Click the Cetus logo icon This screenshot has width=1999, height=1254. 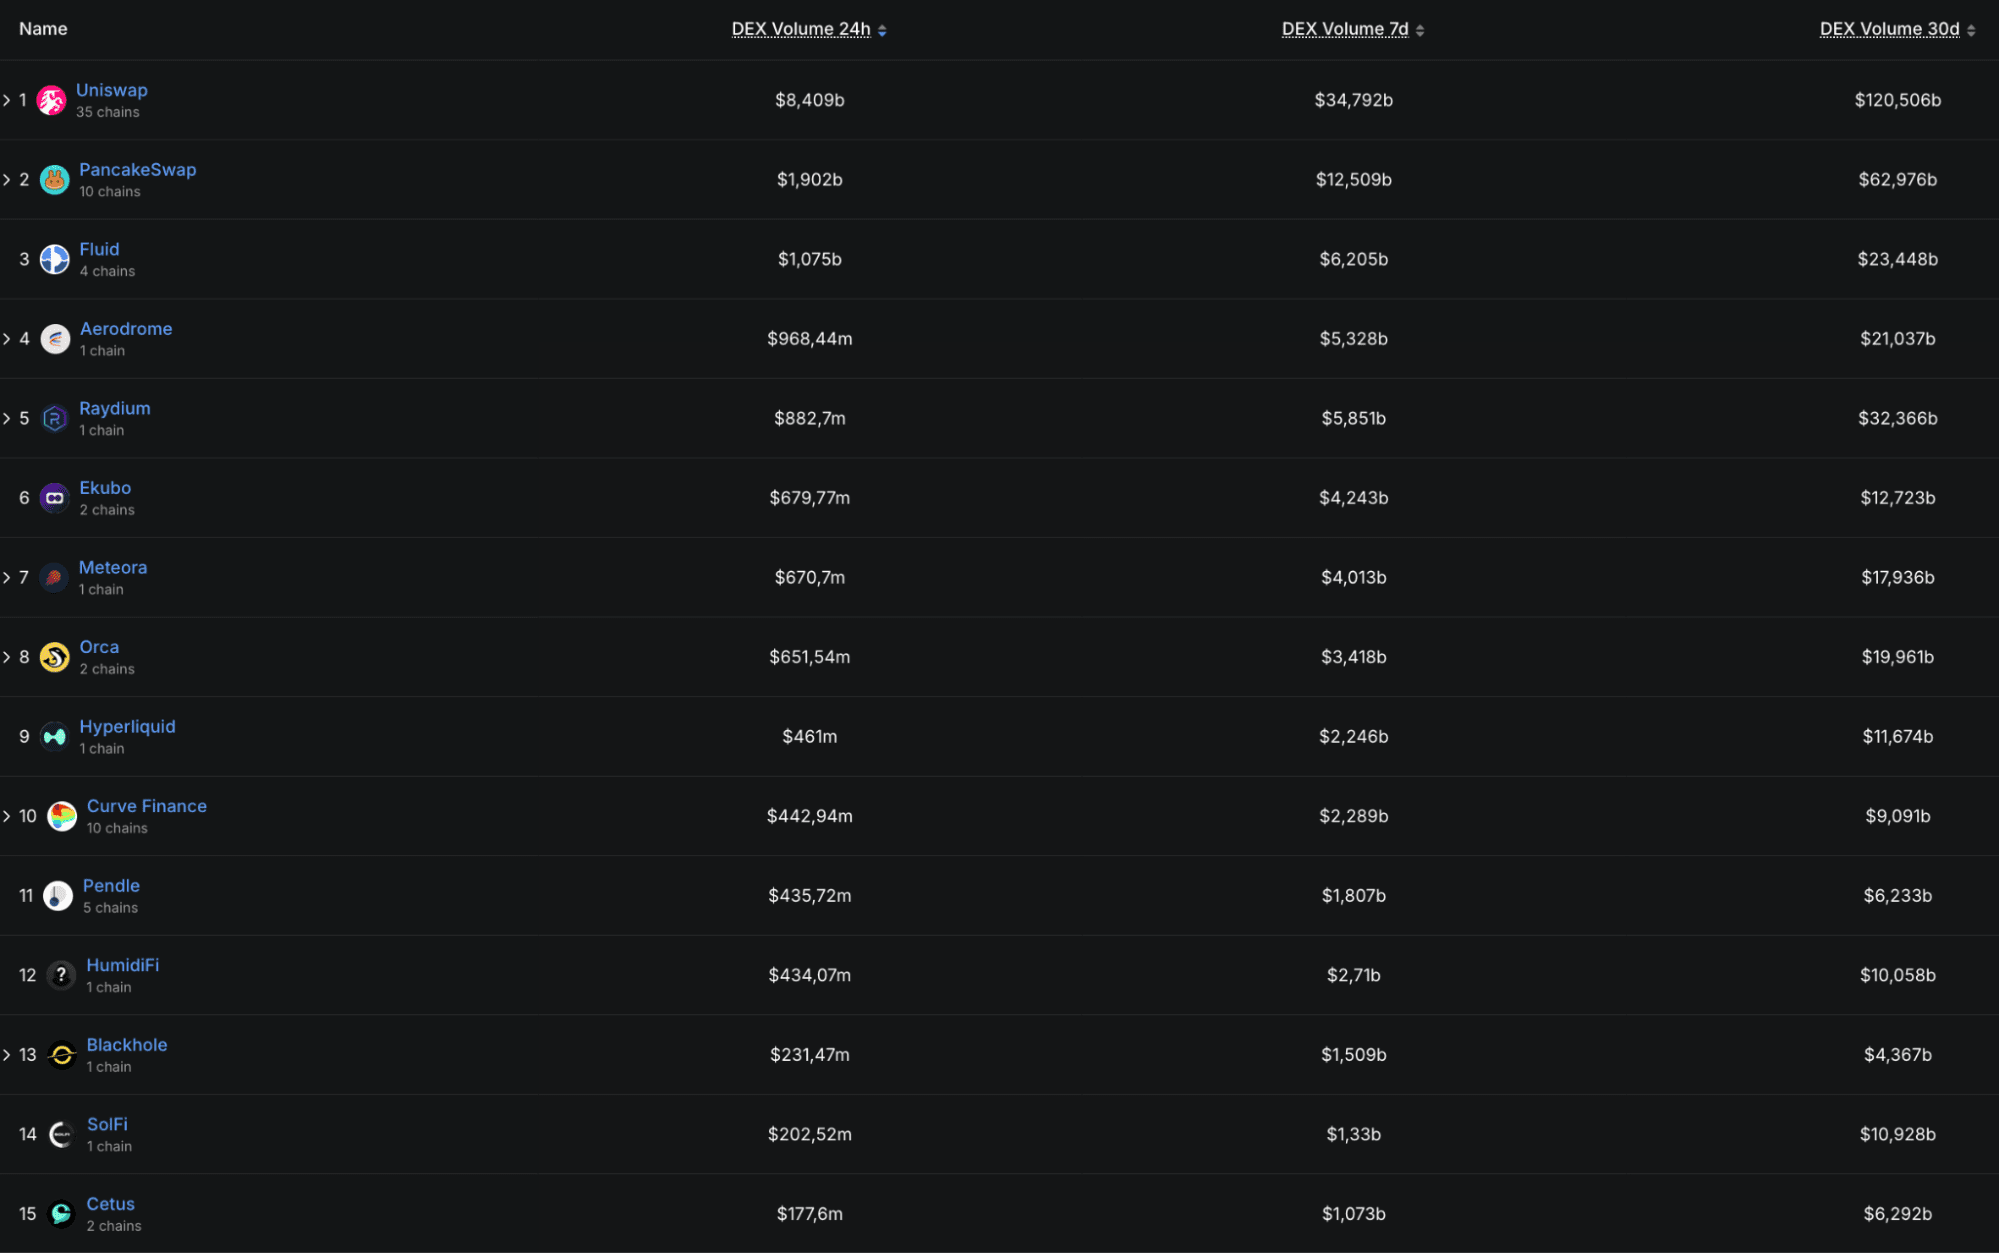point(61,1214)
